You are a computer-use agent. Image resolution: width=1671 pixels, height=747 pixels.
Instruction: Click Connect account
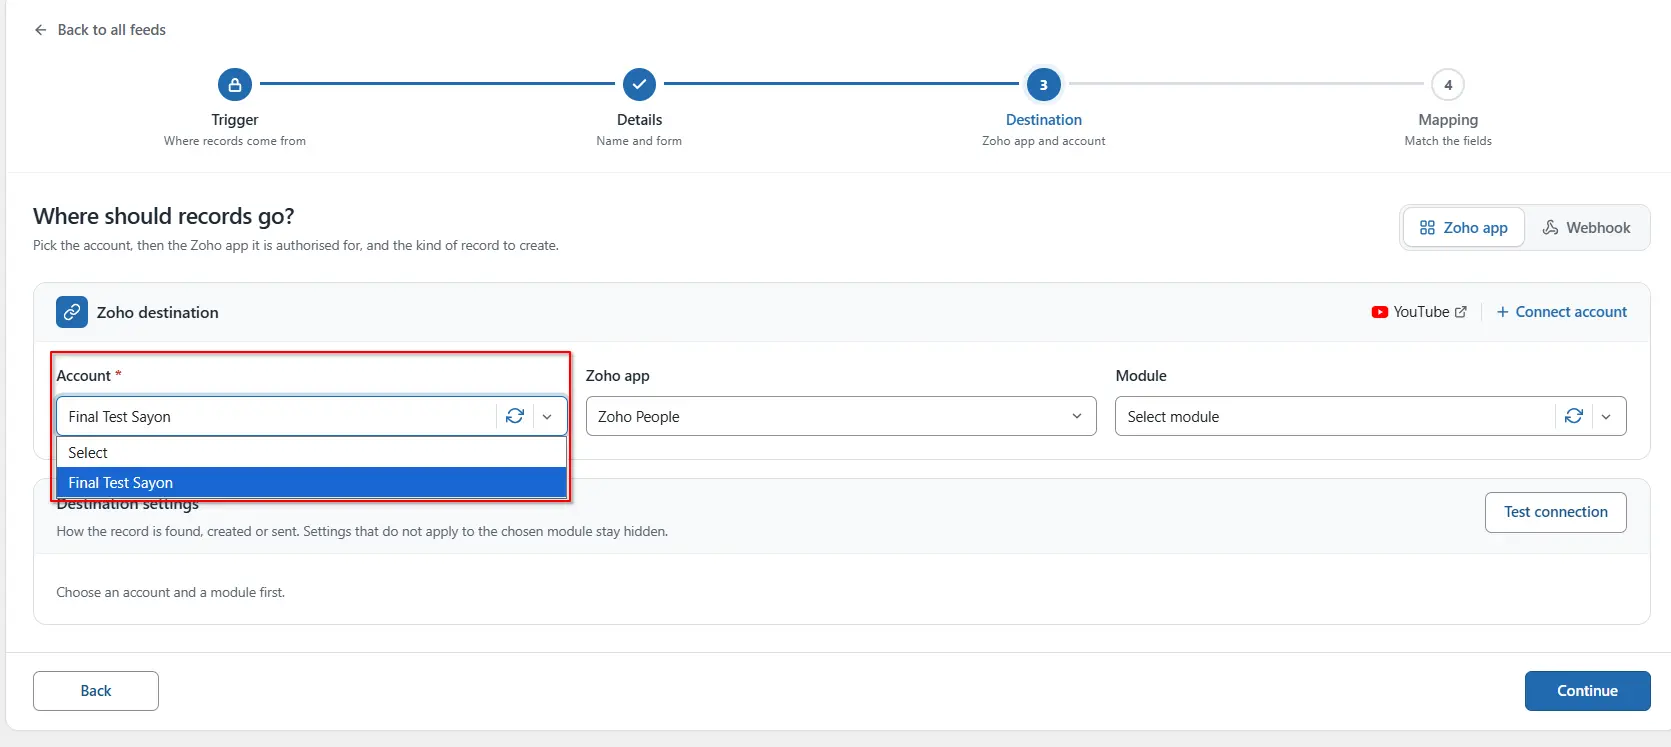1561,312
